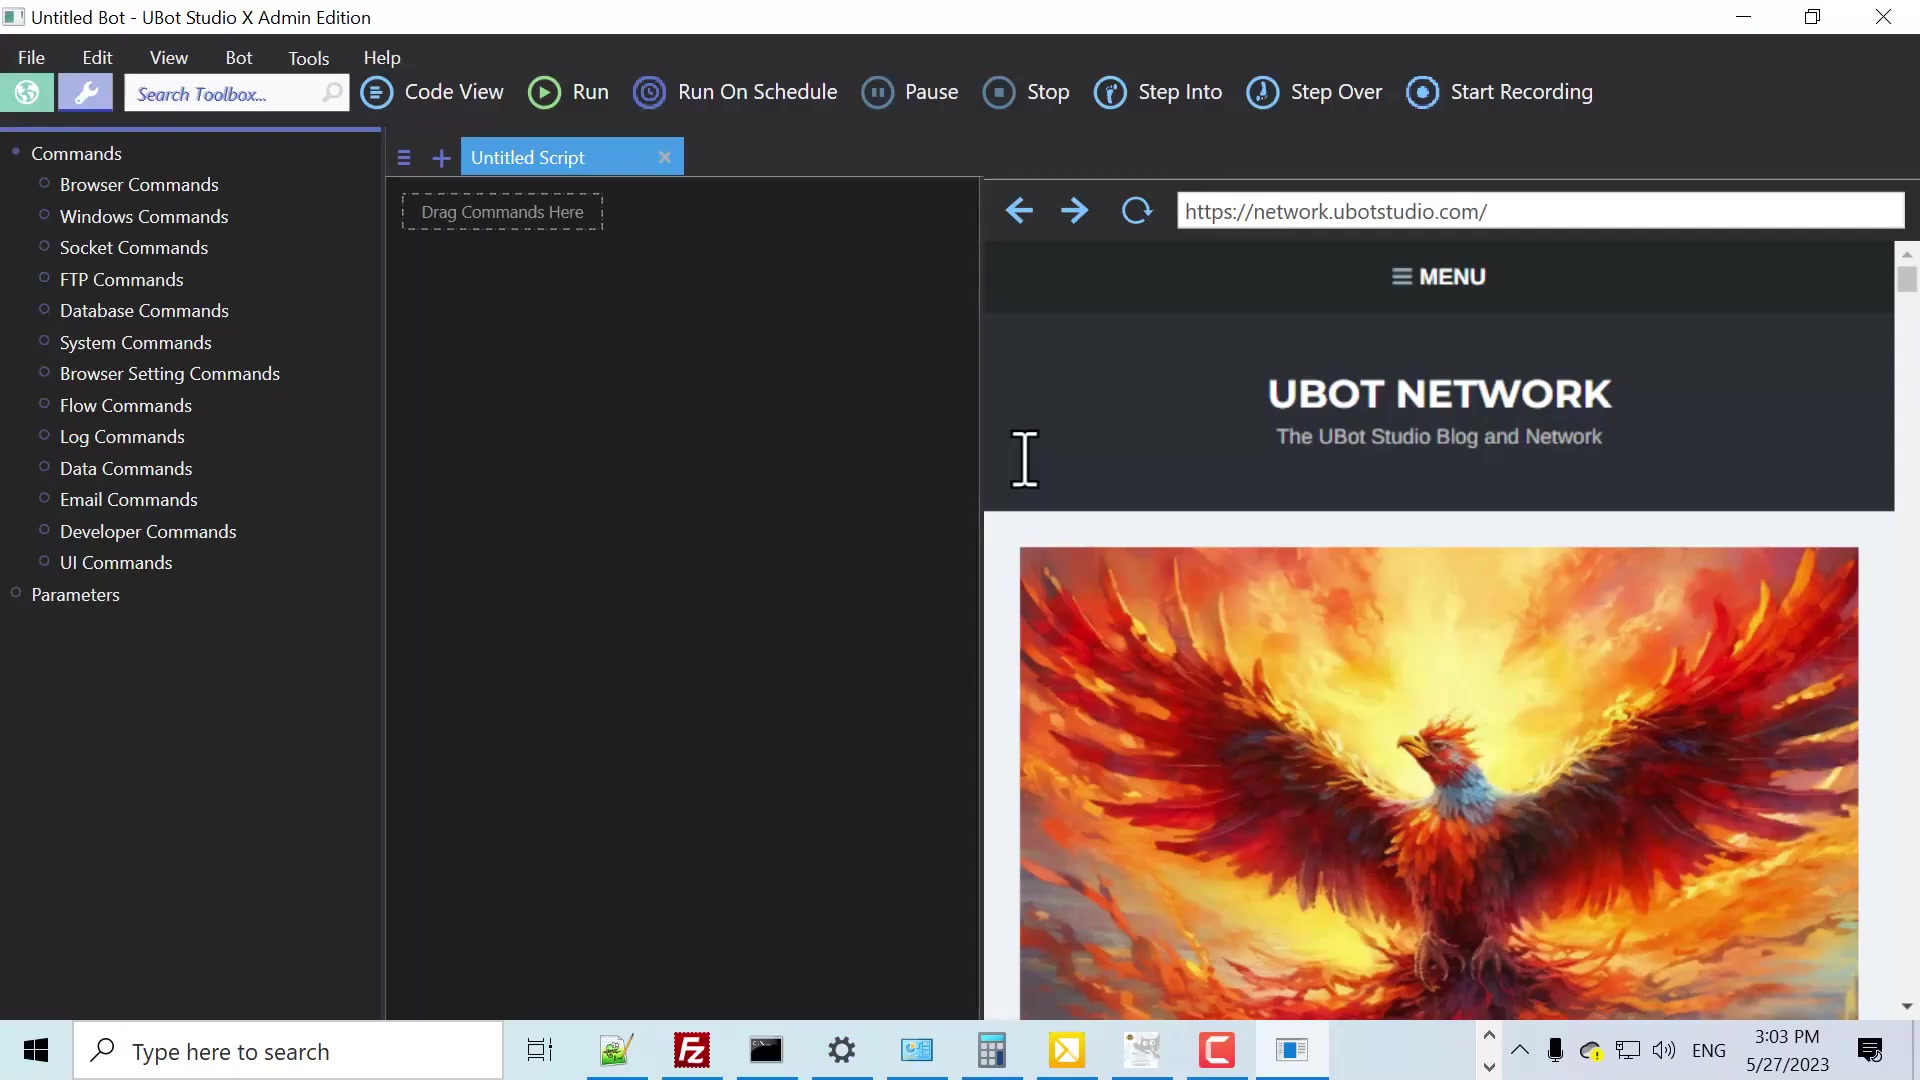The image size is (1920, 1080).
Task: Expand Email Commands category
Action: [44, 498]
